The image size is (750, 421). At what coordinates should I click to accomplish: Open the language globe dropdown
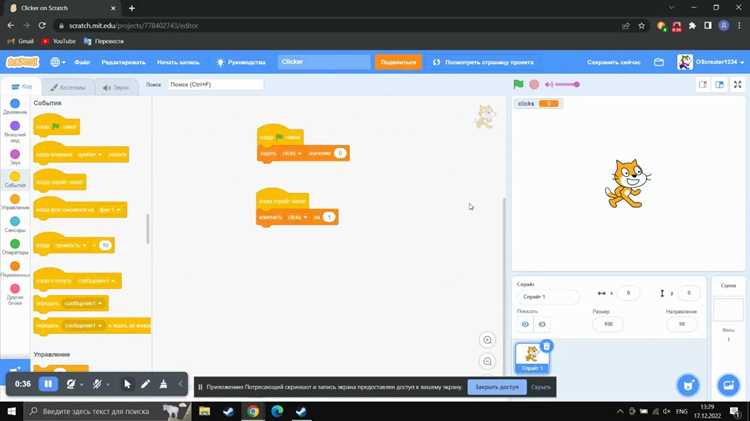[58, 62]
